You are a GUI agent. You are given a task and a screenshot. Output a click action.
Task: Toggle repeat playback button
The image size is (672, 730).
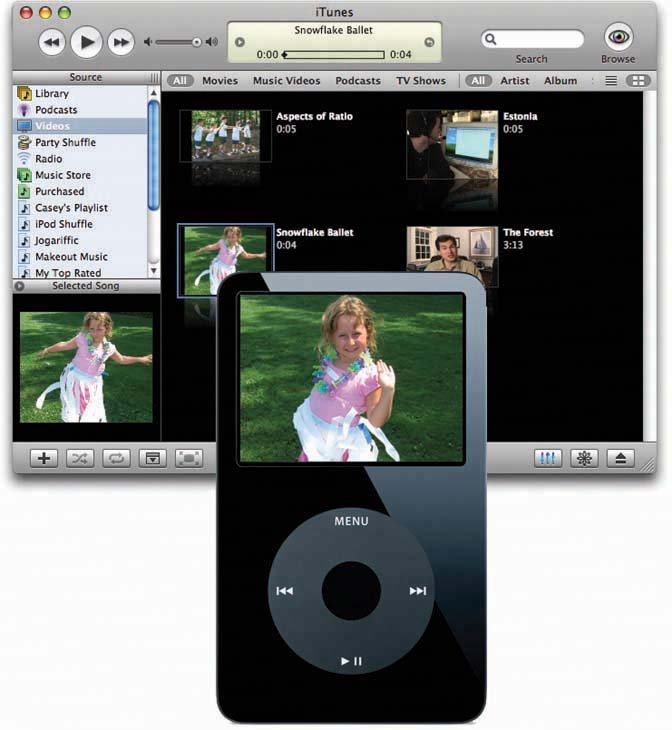pos(116,458)
